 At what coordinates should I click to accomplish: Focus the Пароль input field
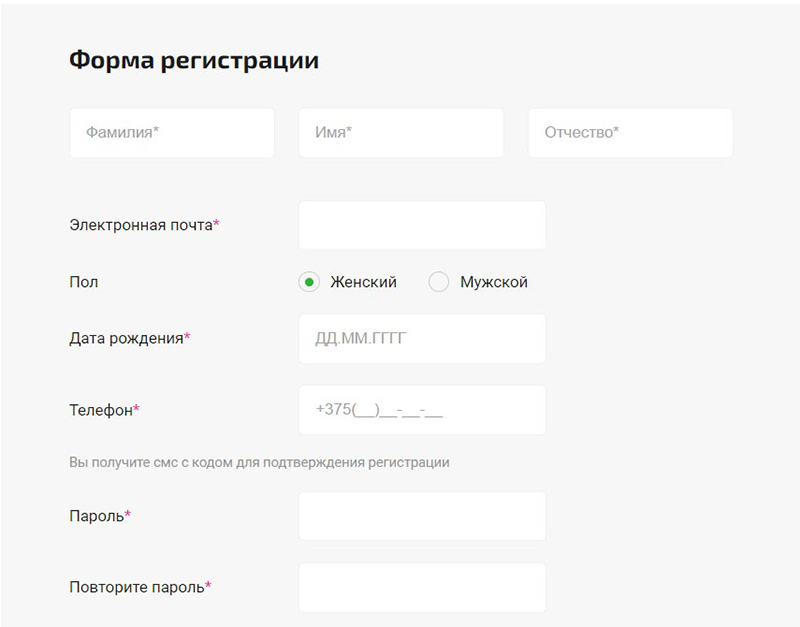[422, 516]
